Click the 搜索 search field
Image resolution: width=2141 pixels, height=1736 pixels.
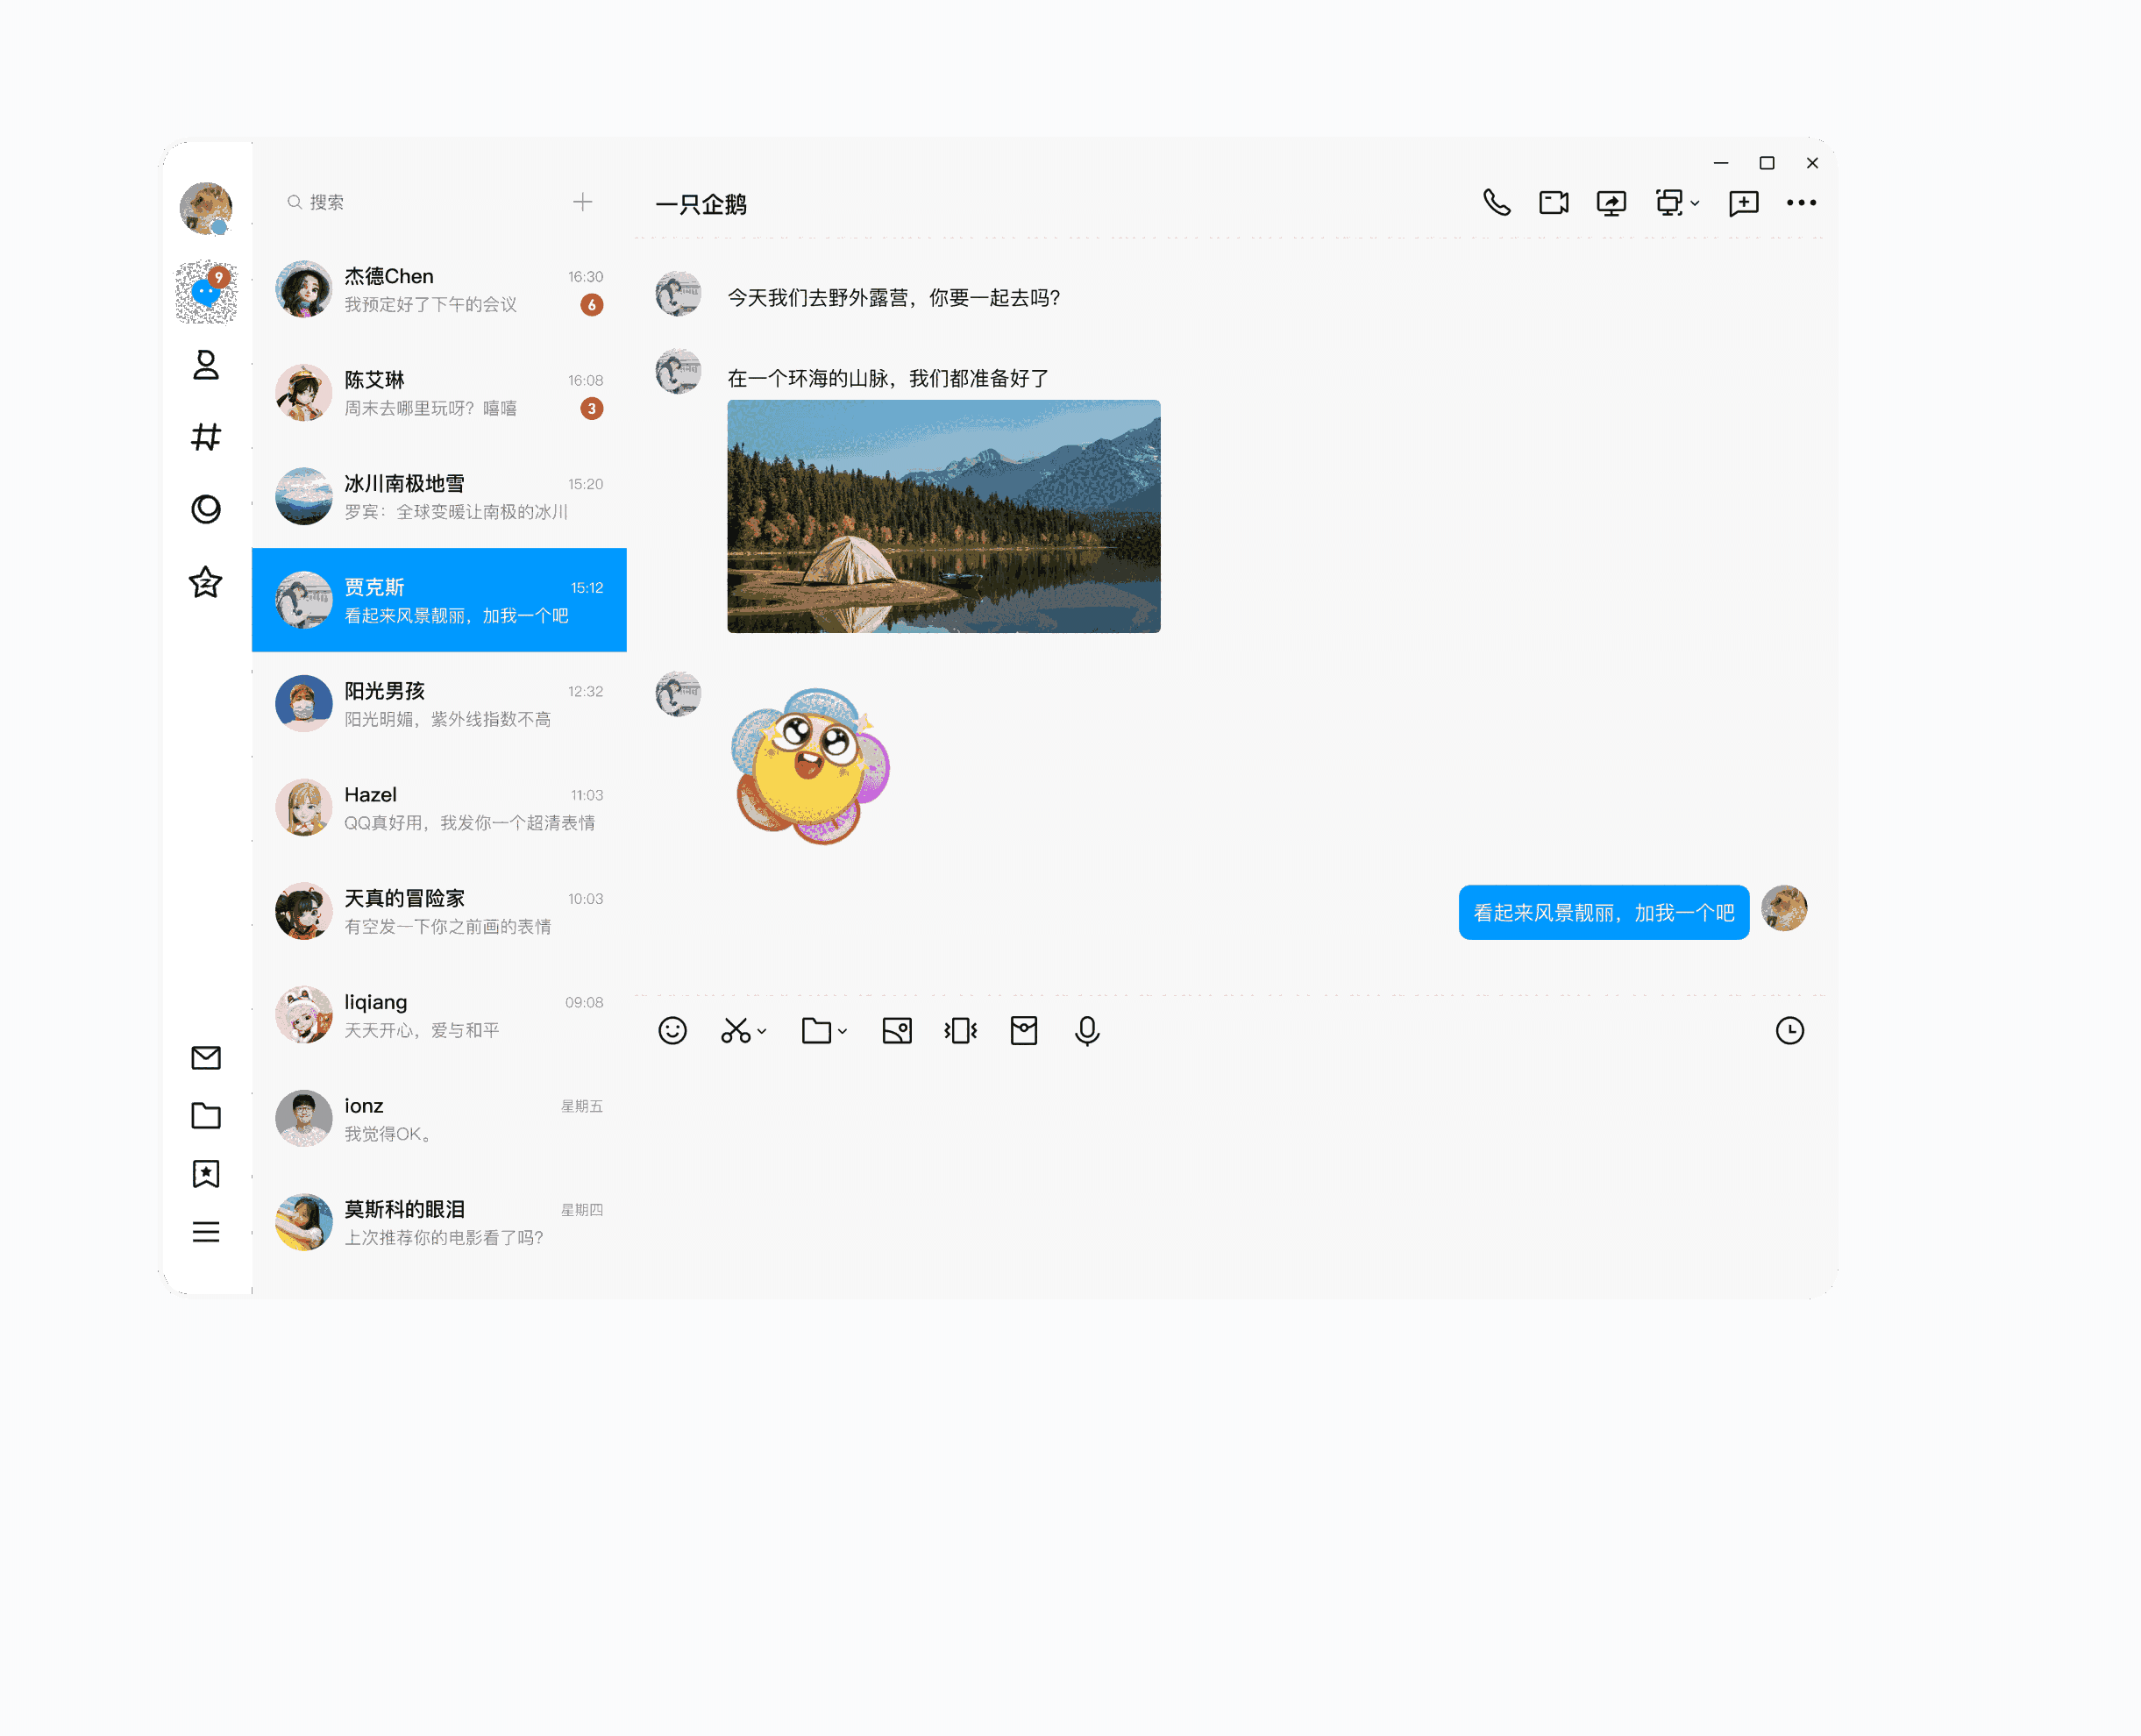coord(420,202)
